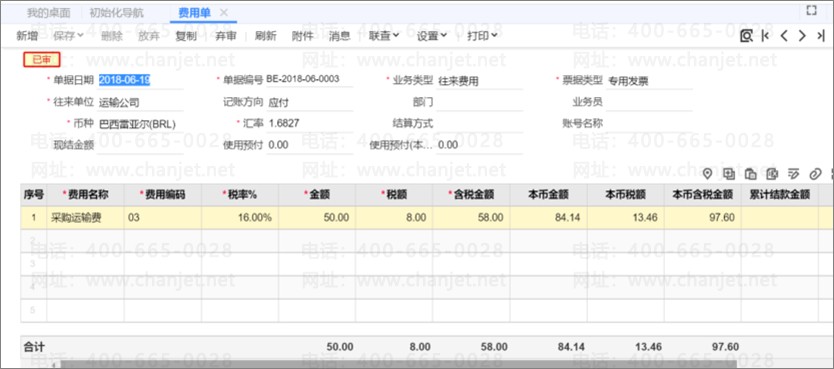Viewport: 834px width, 369px height.
Task: Click the empty 业务员 field
Action: click(649, 102)
